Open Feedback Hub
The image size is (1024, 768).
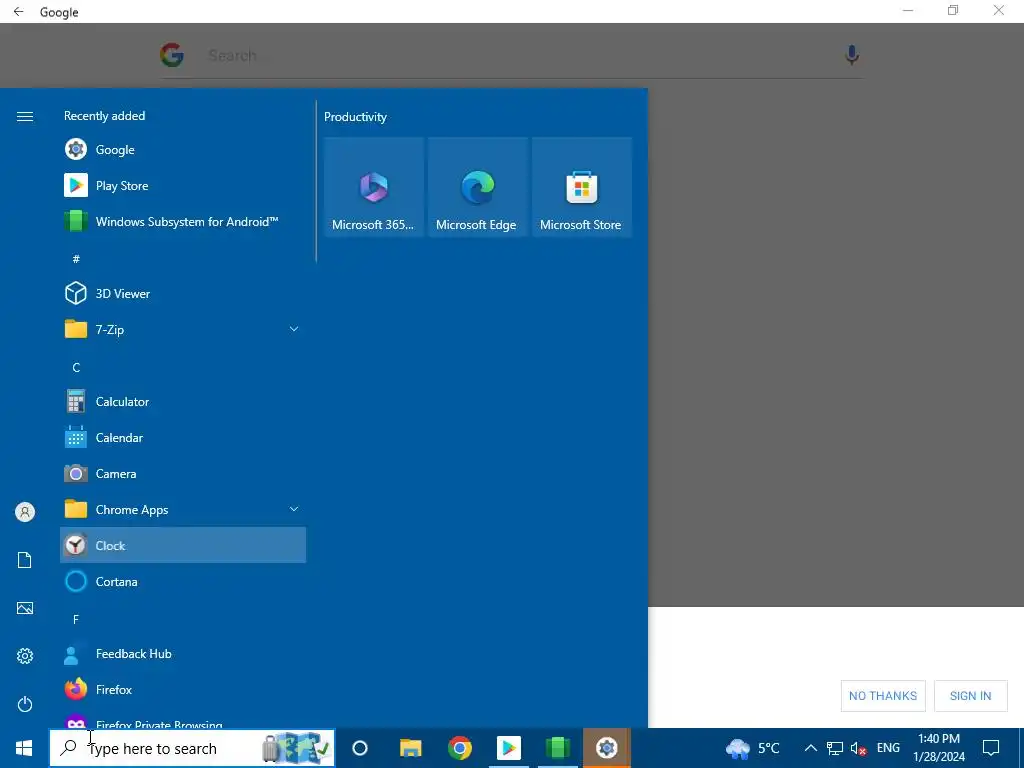(x=183, y=654)
